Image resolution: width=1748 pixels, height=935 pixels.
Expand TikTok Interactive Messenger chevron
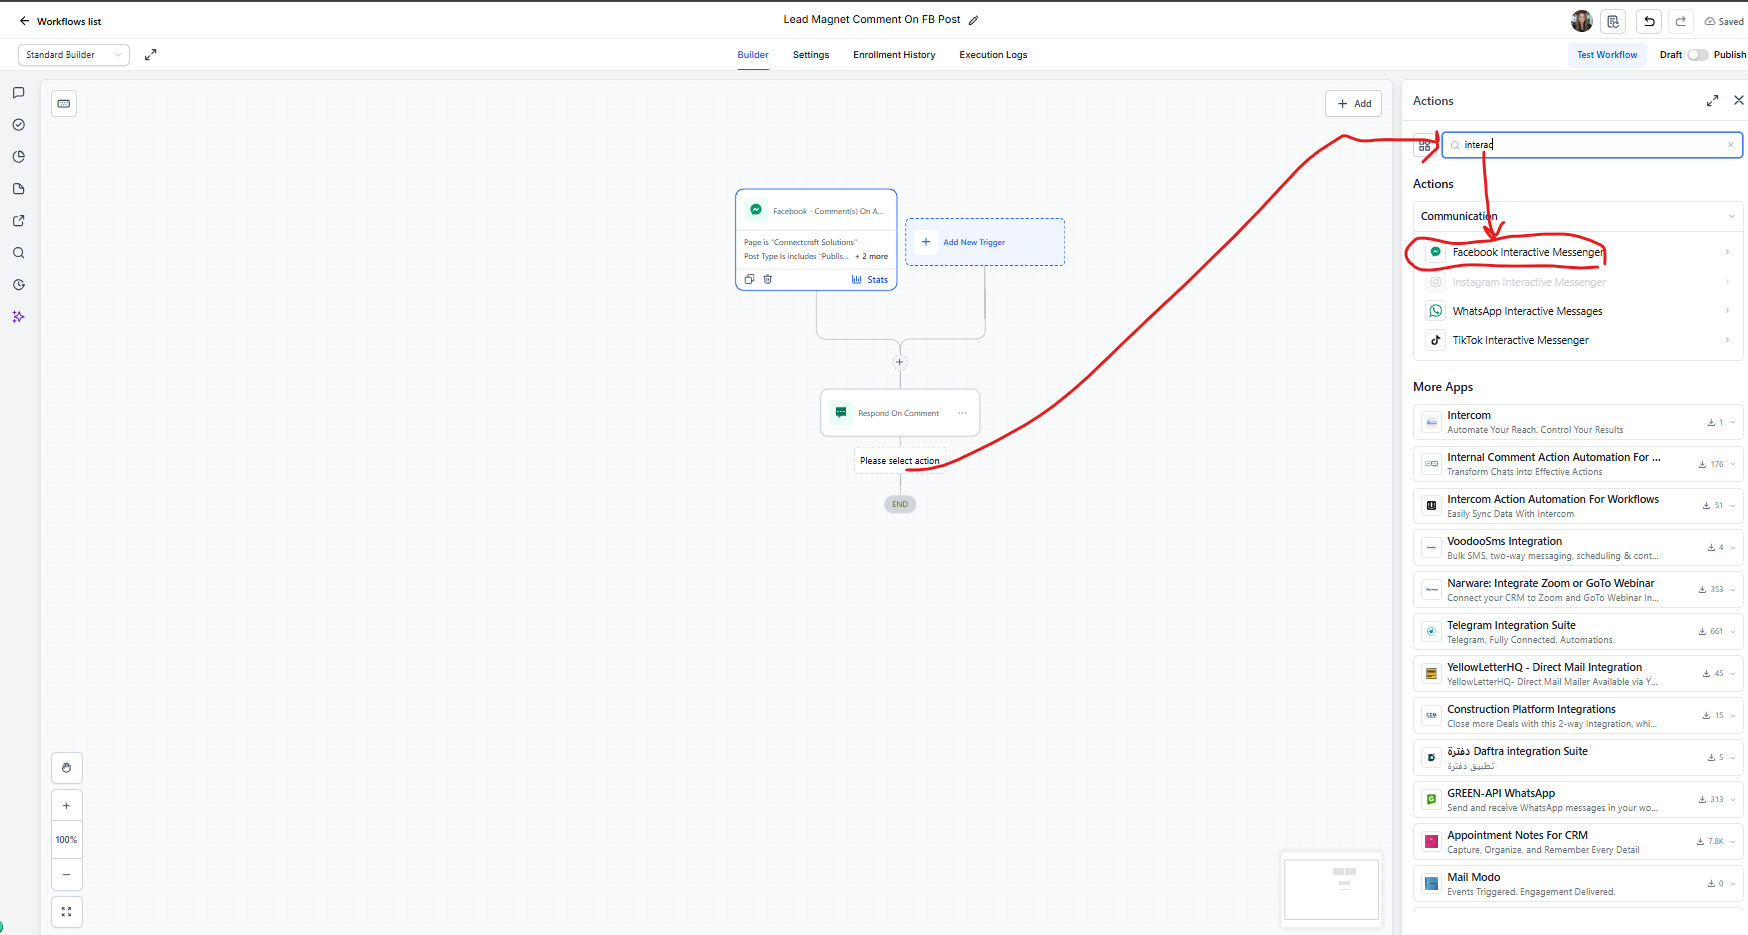1727,340
